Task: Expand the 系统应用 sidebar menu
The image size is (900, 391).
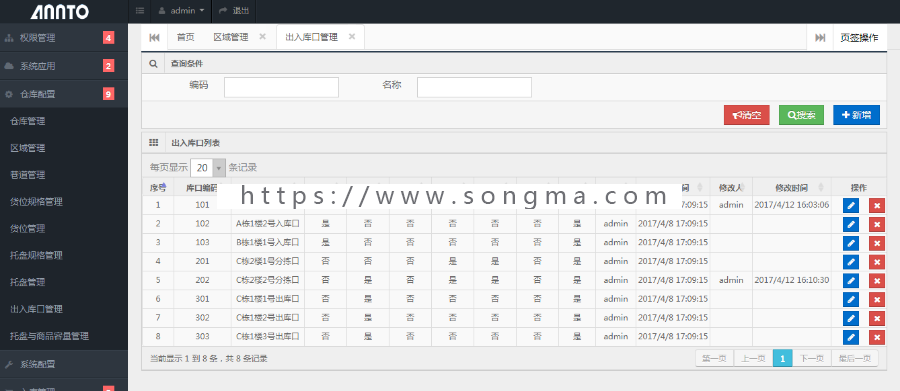Action: 64,66
